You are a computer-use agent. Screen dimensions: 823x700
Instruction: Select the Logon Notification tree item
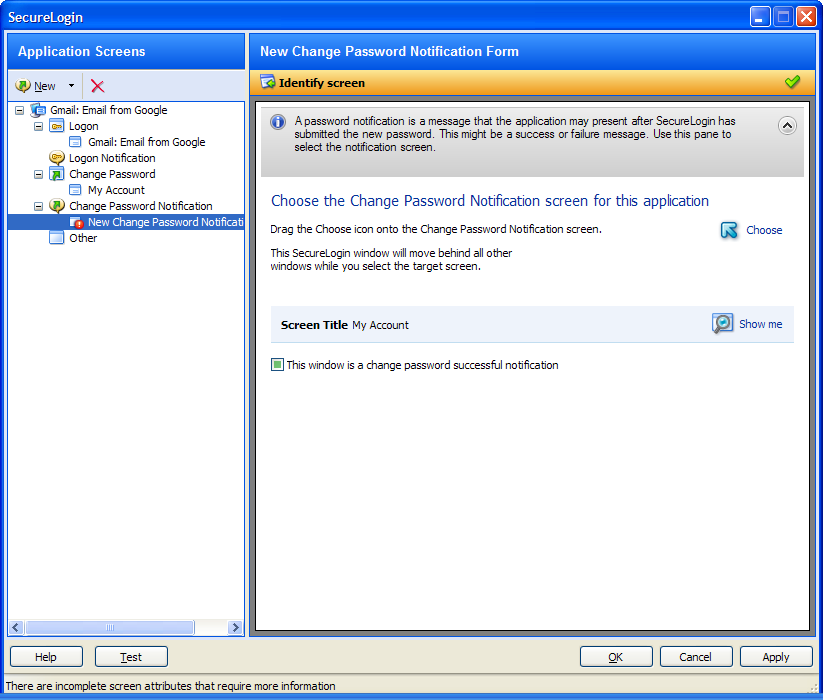[112, 158]
